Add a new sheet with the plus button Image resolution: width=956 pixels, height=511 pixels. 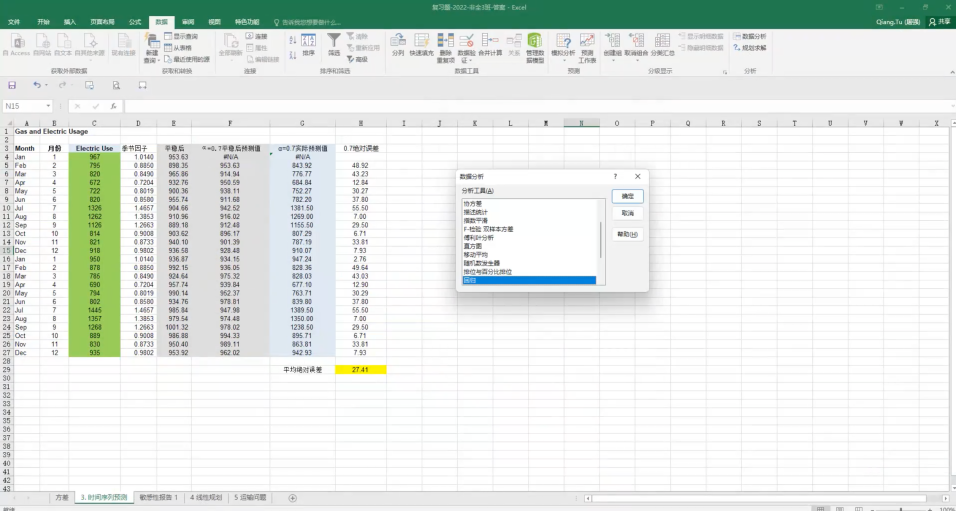pyautogui.click(x=292, y=497)
